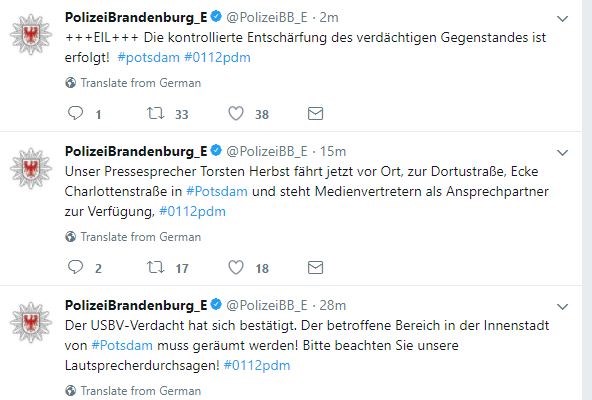
Task: Reply to the +++EIL+++ tweet
Action: pyautogui.click(x=75, y=113)
